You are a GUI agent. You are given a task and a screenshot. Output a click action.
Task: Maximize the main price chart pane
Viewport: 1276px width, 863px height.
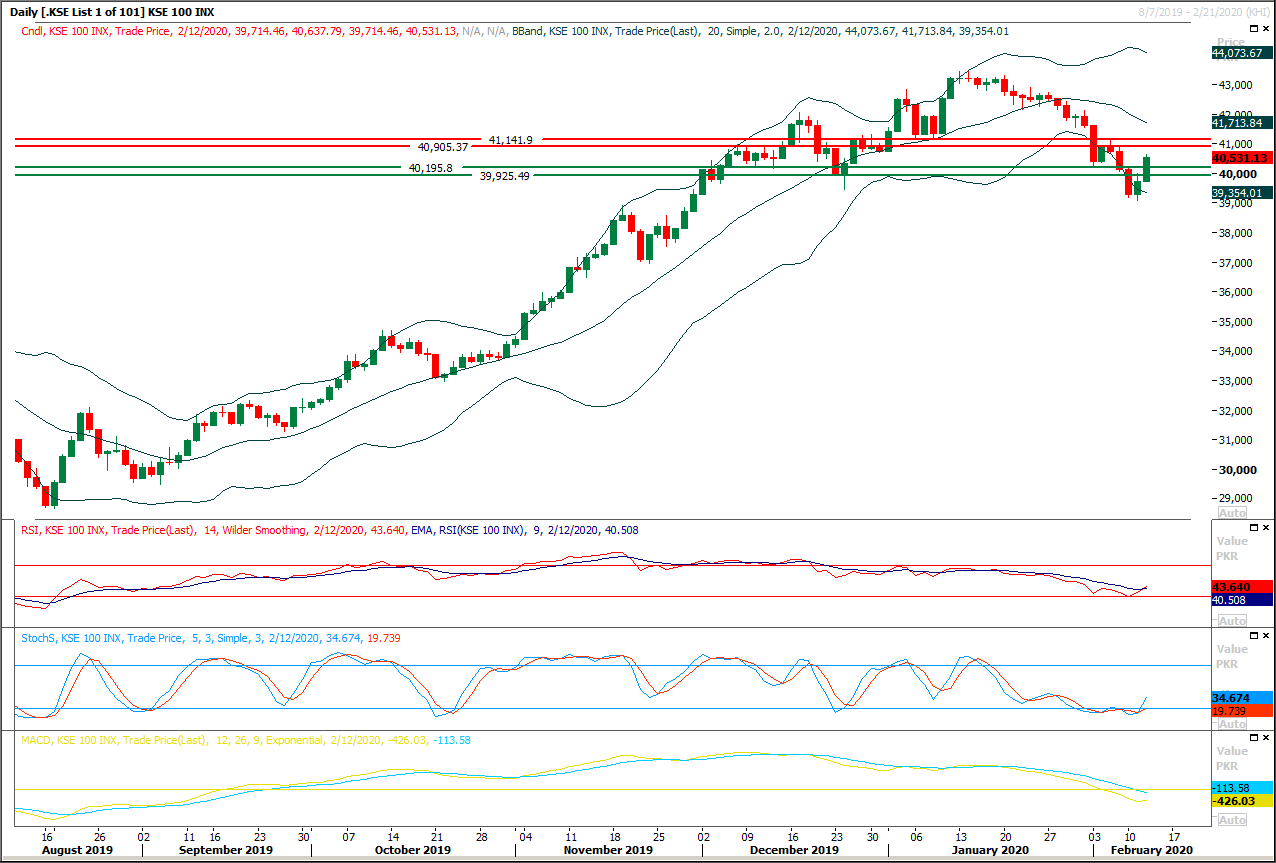tap(1253, 28)
